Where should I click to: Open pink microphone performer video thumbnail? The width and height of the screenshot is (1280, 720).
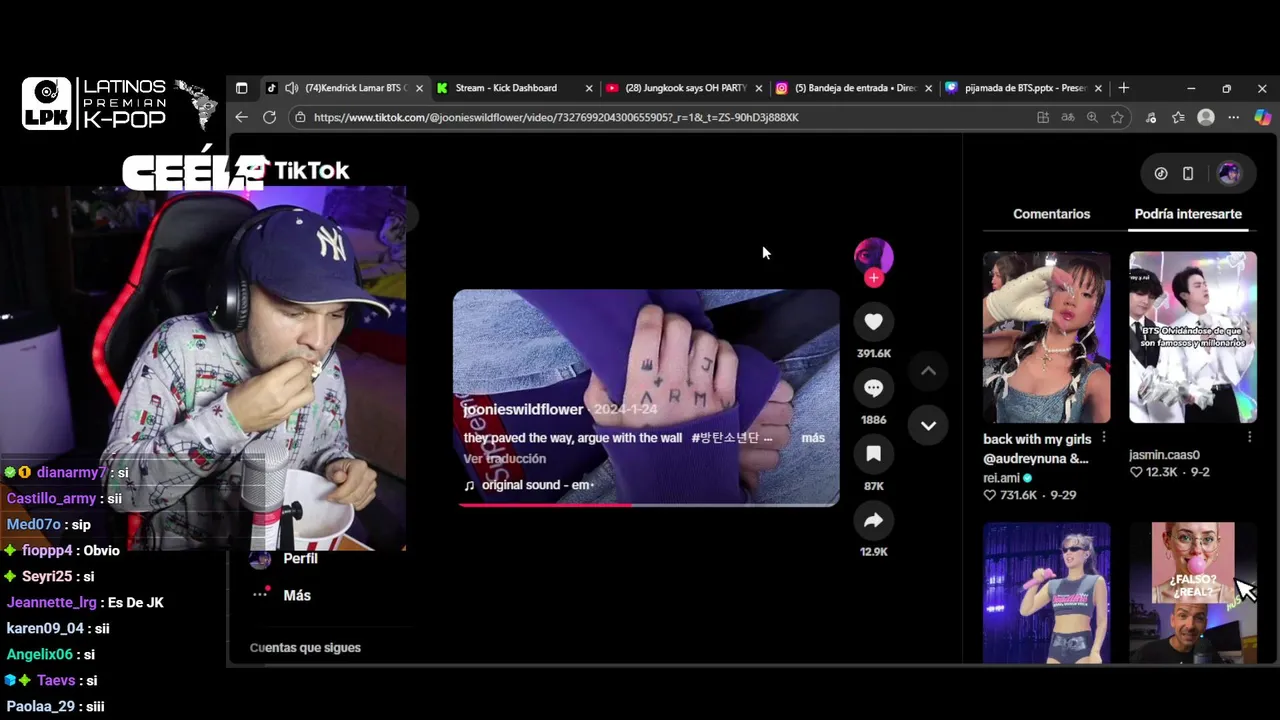[x=1046, y=592]
